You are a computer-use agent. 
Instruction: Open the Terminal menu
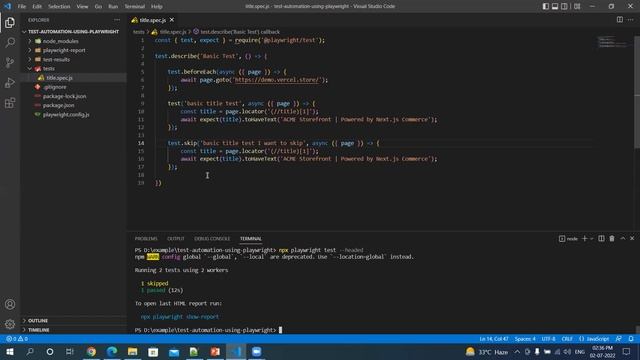coord(135,7)
